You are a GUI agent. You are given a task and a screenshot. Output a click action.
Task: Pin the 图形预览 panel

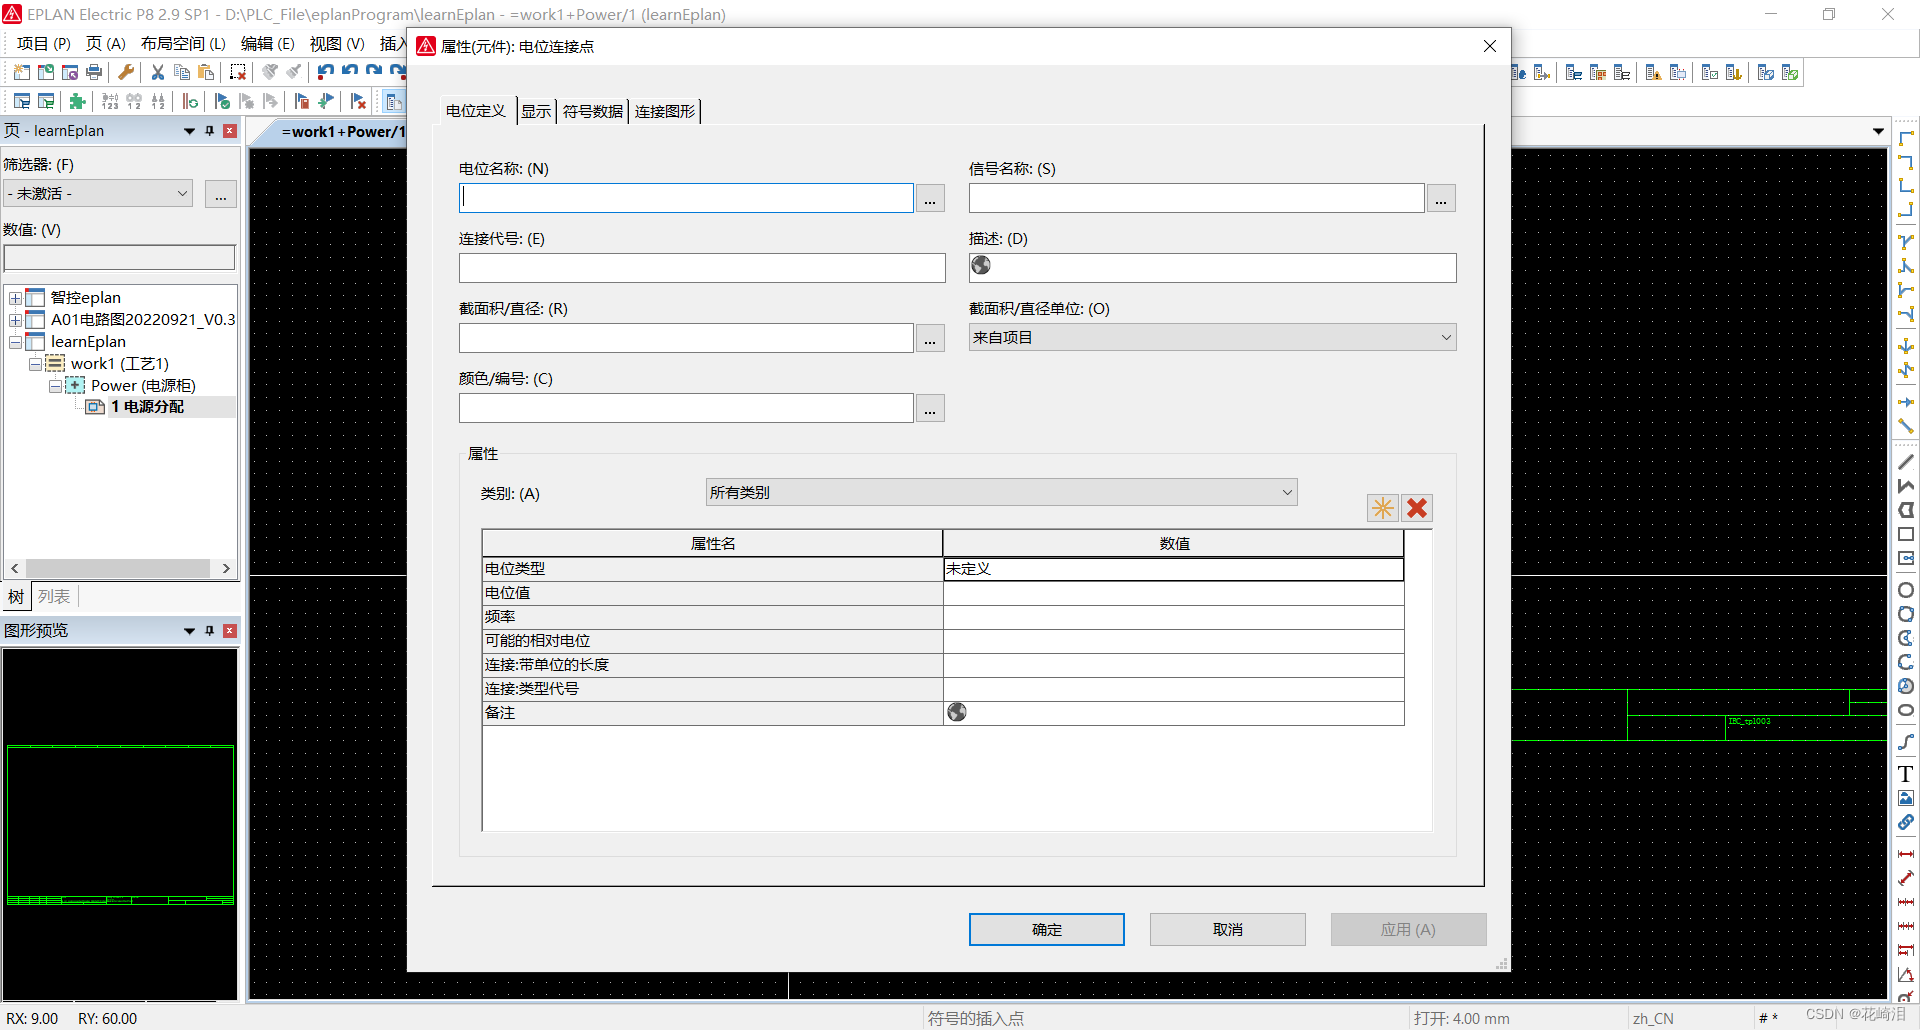tap(210, 631)
